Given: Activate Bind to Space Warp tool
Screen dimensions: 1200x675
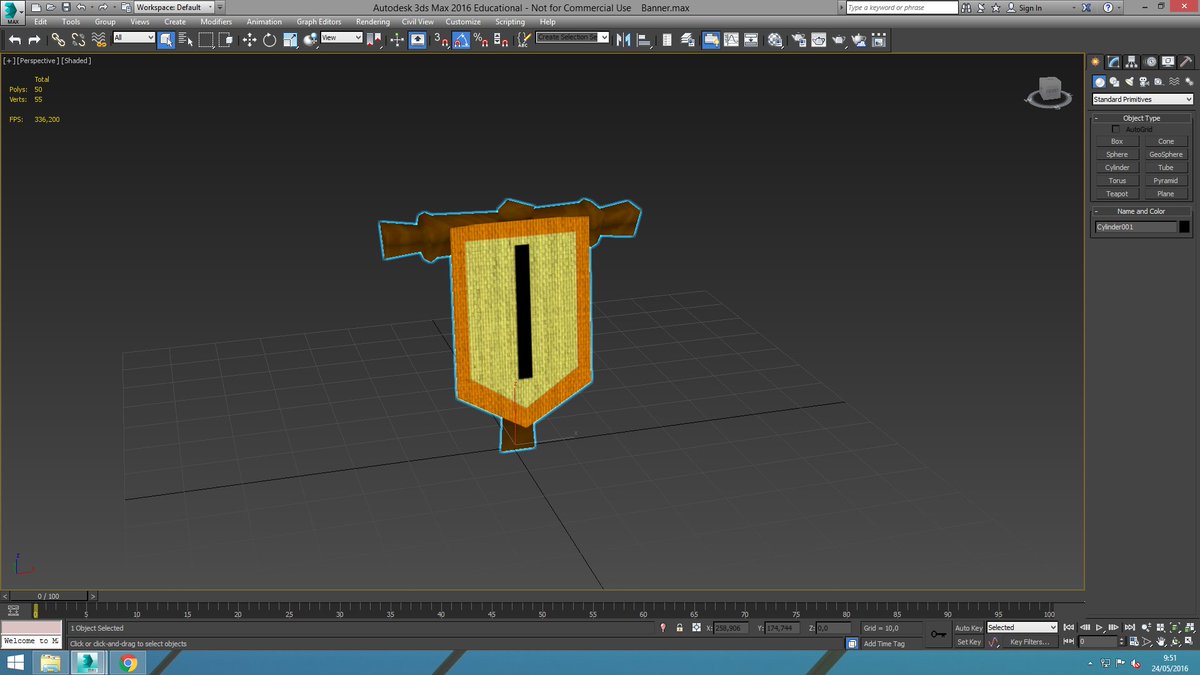Looking at the screenshot, I should coord(98,40).
